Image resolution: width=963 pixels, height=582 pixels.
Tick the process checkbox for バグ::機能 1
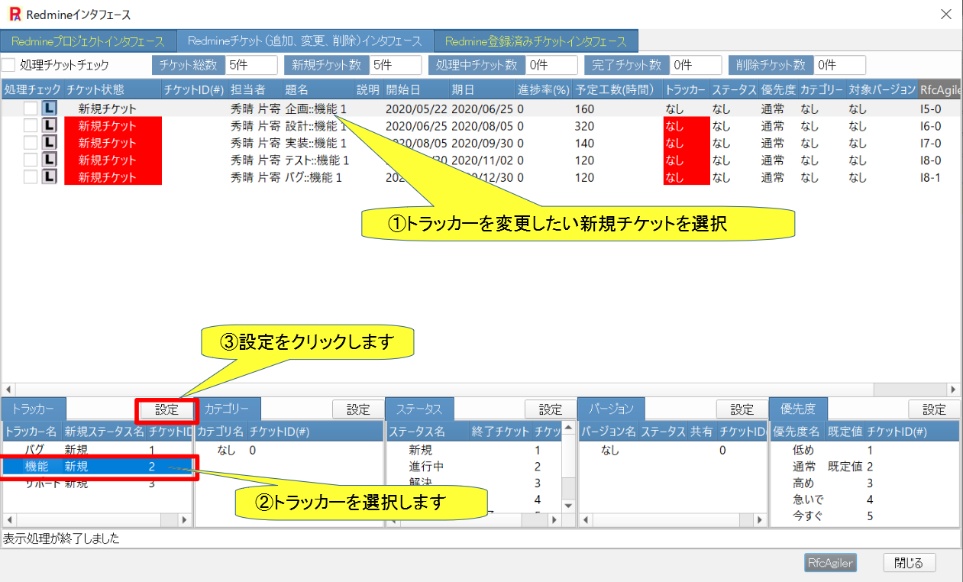(31, 177)
